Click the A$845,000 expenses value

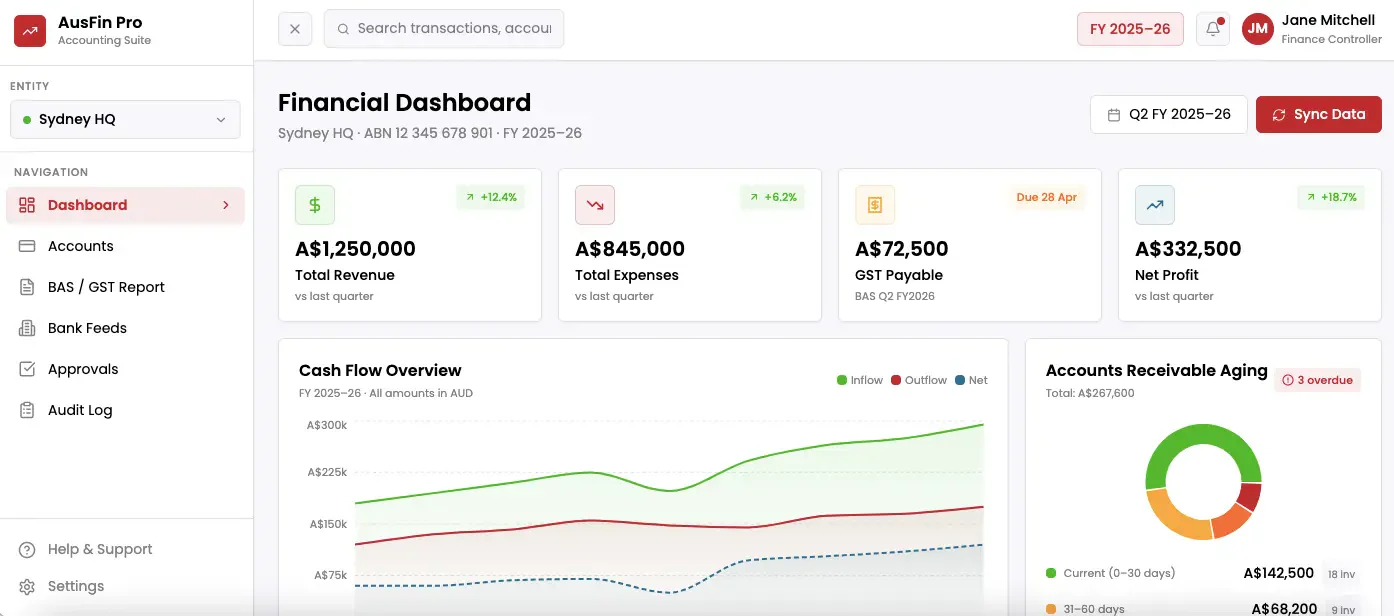click(630, 249)
